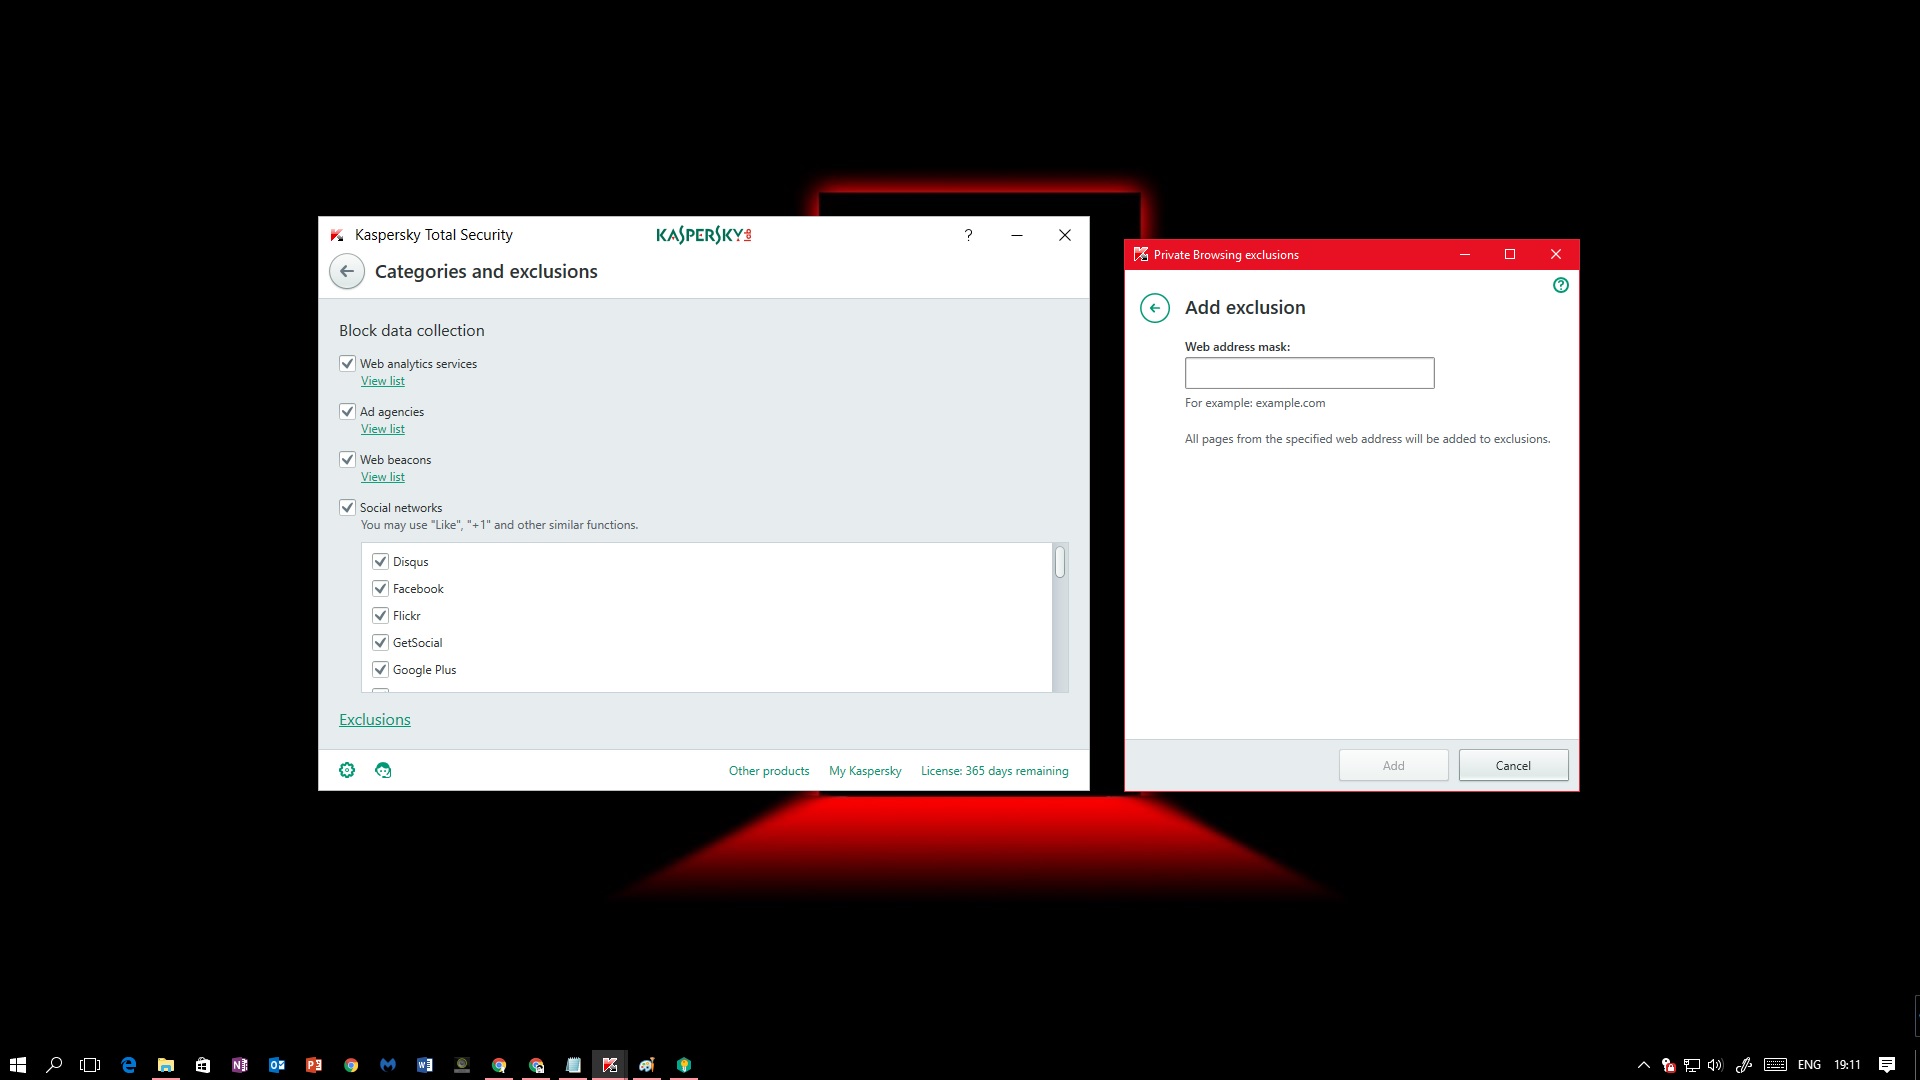Click License 365 days remaining
The image size is (1920, 1080).
[994, 771]
